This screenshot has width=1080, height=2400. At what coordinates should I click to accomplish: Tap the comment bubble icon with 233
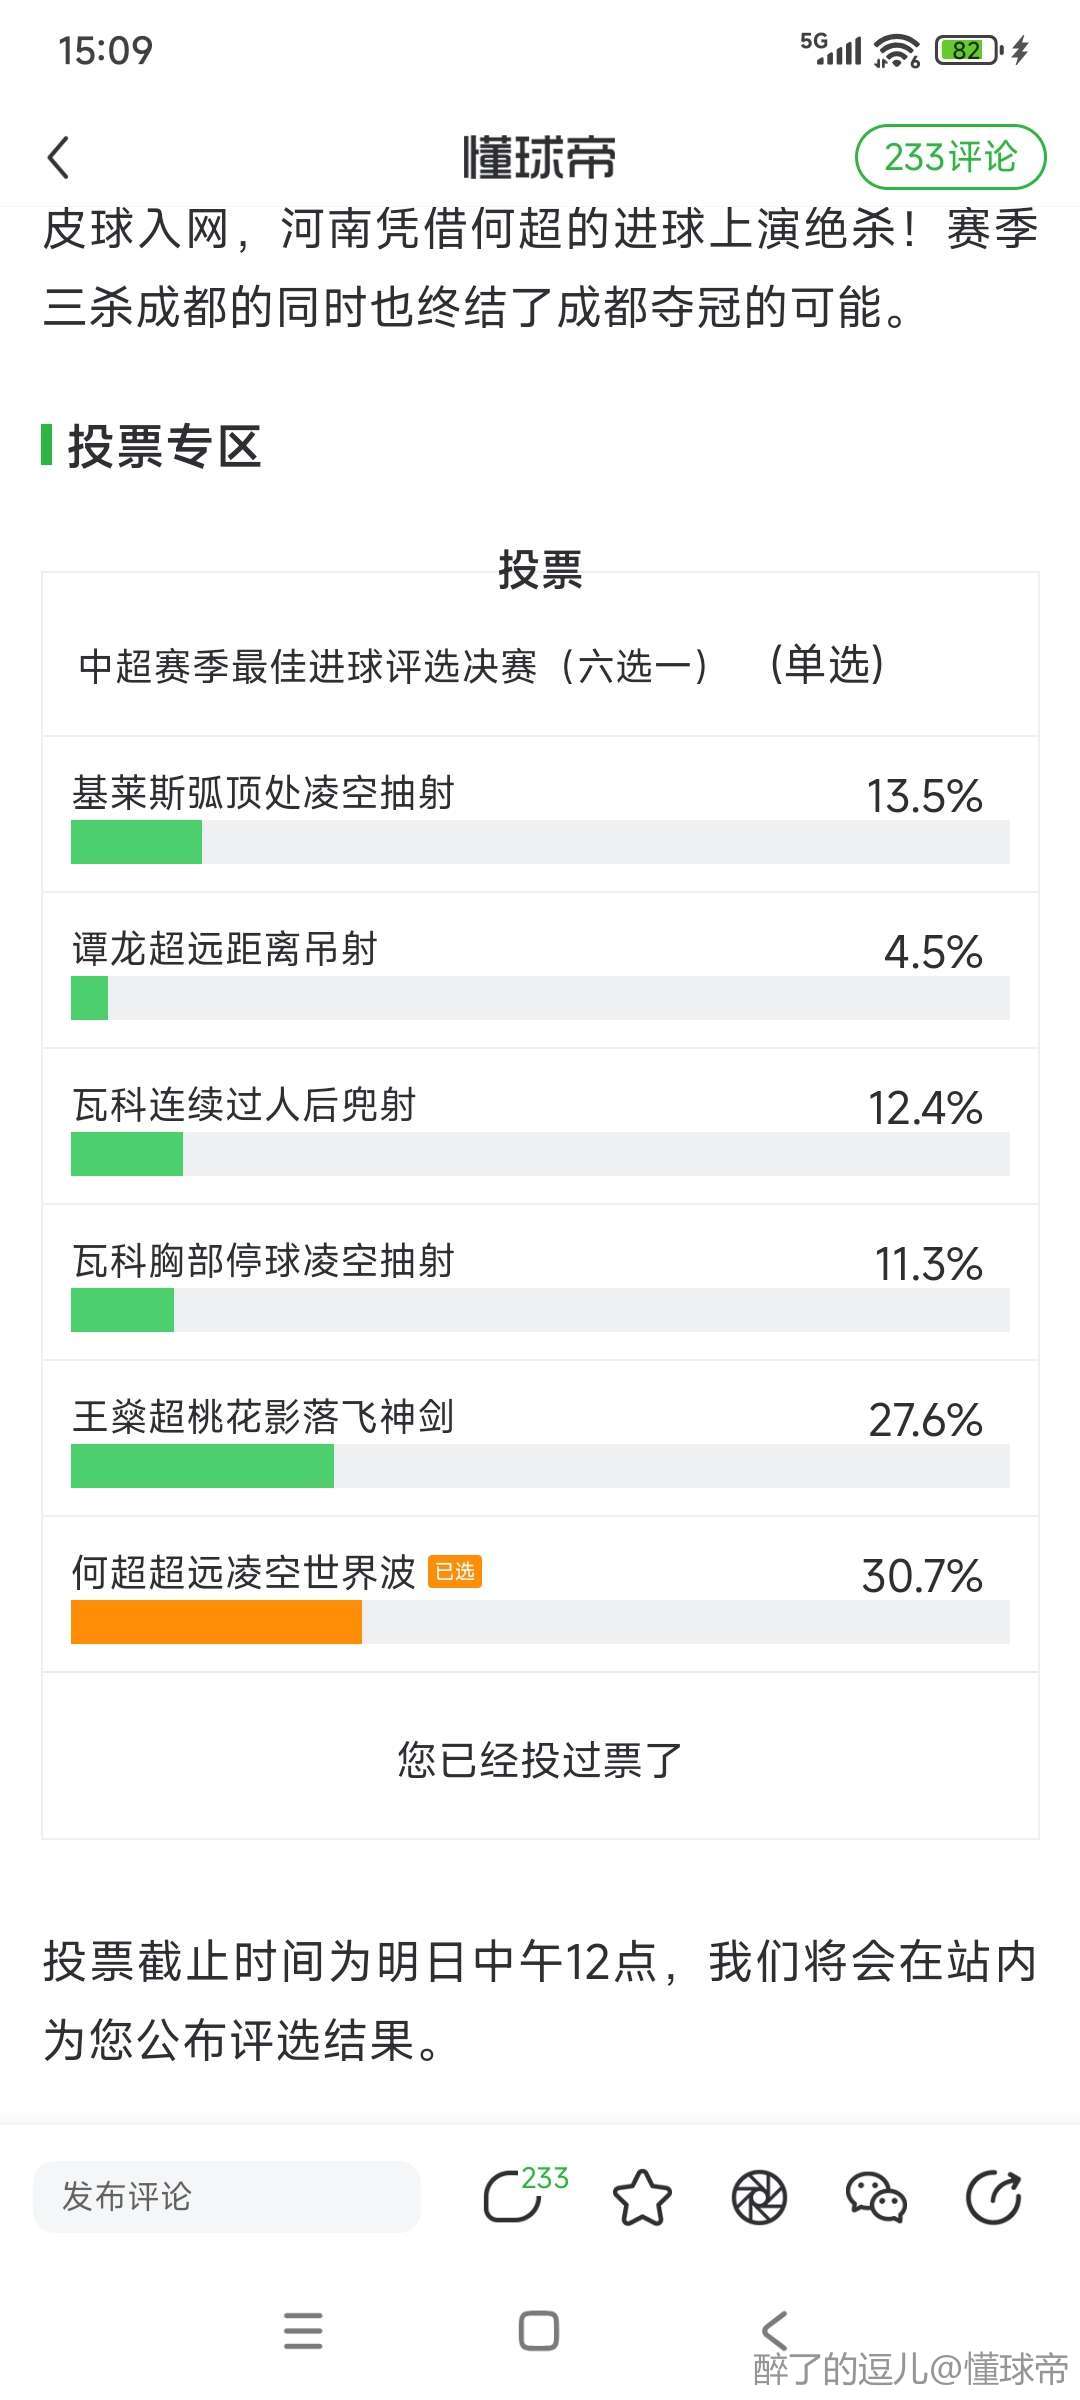(518, 2197)
